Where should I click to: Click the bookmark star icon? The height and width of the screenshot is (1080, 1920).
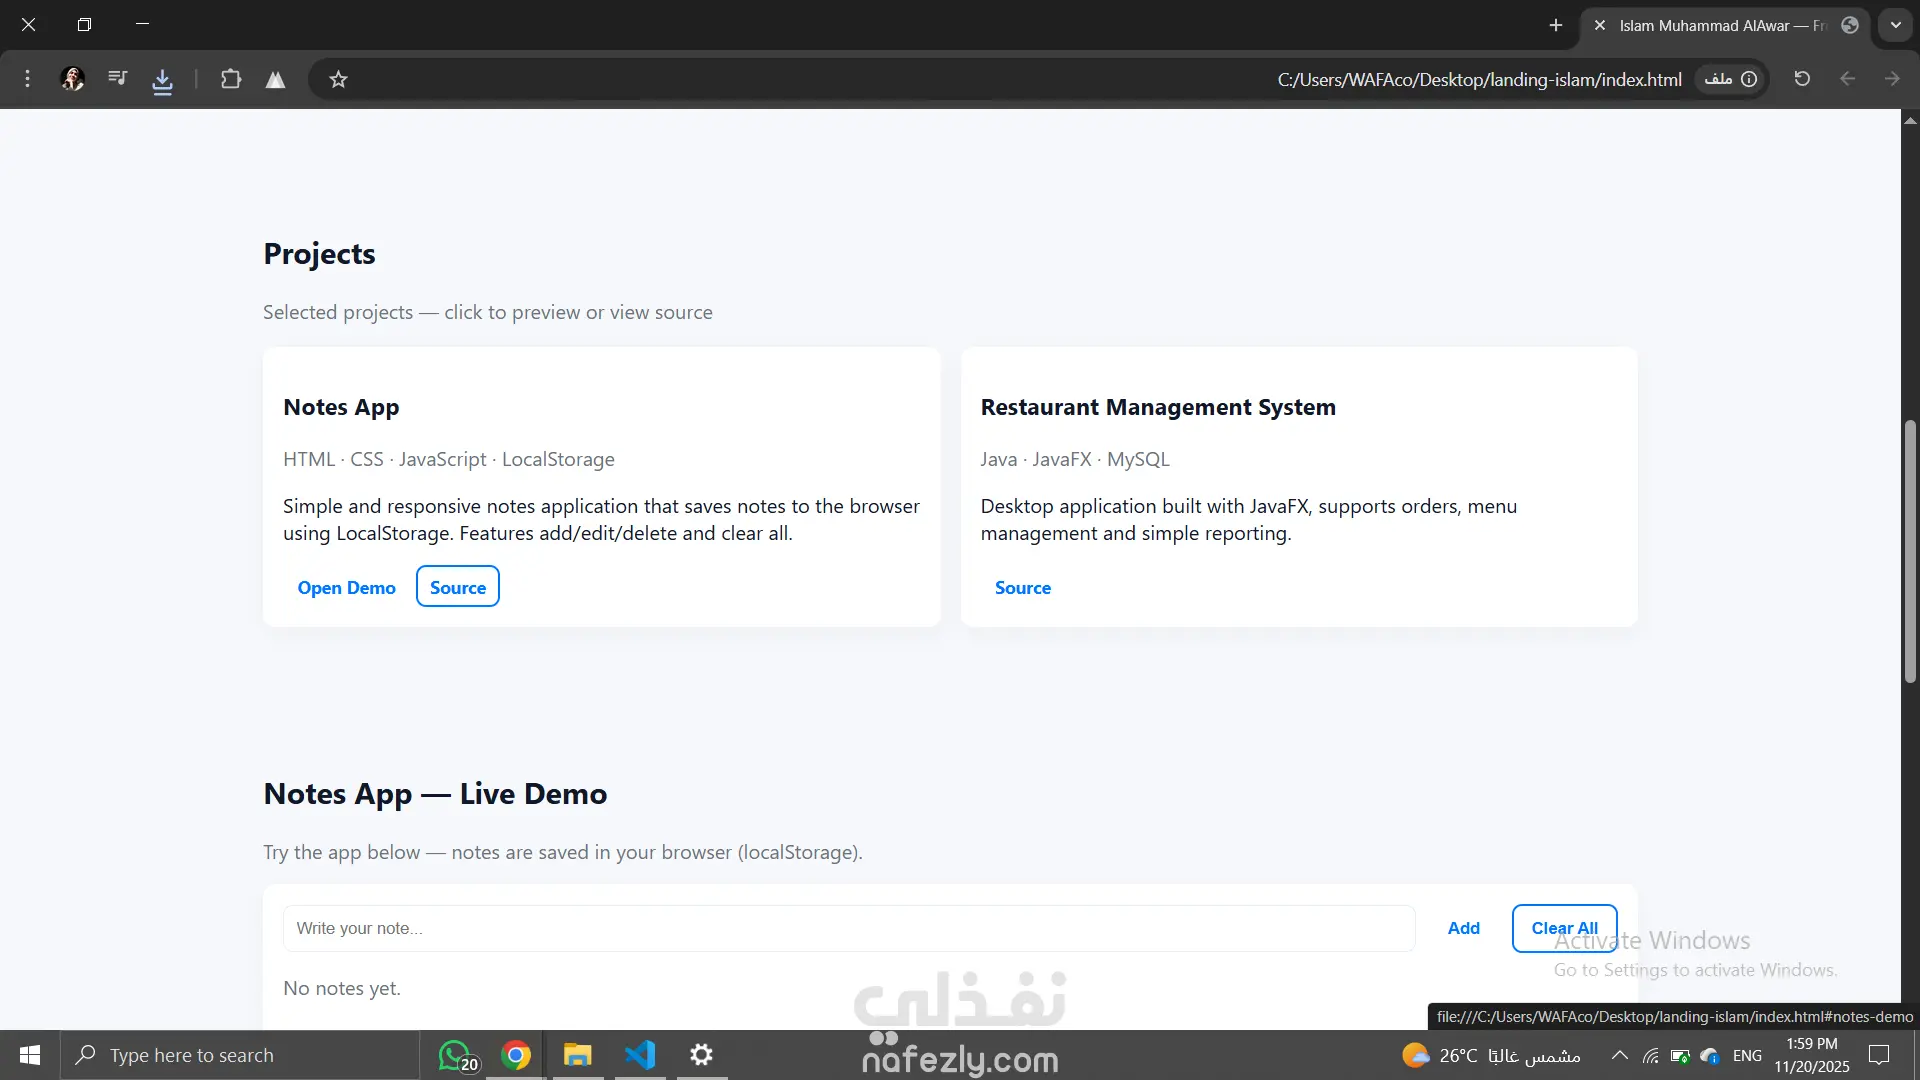[338, 79]
